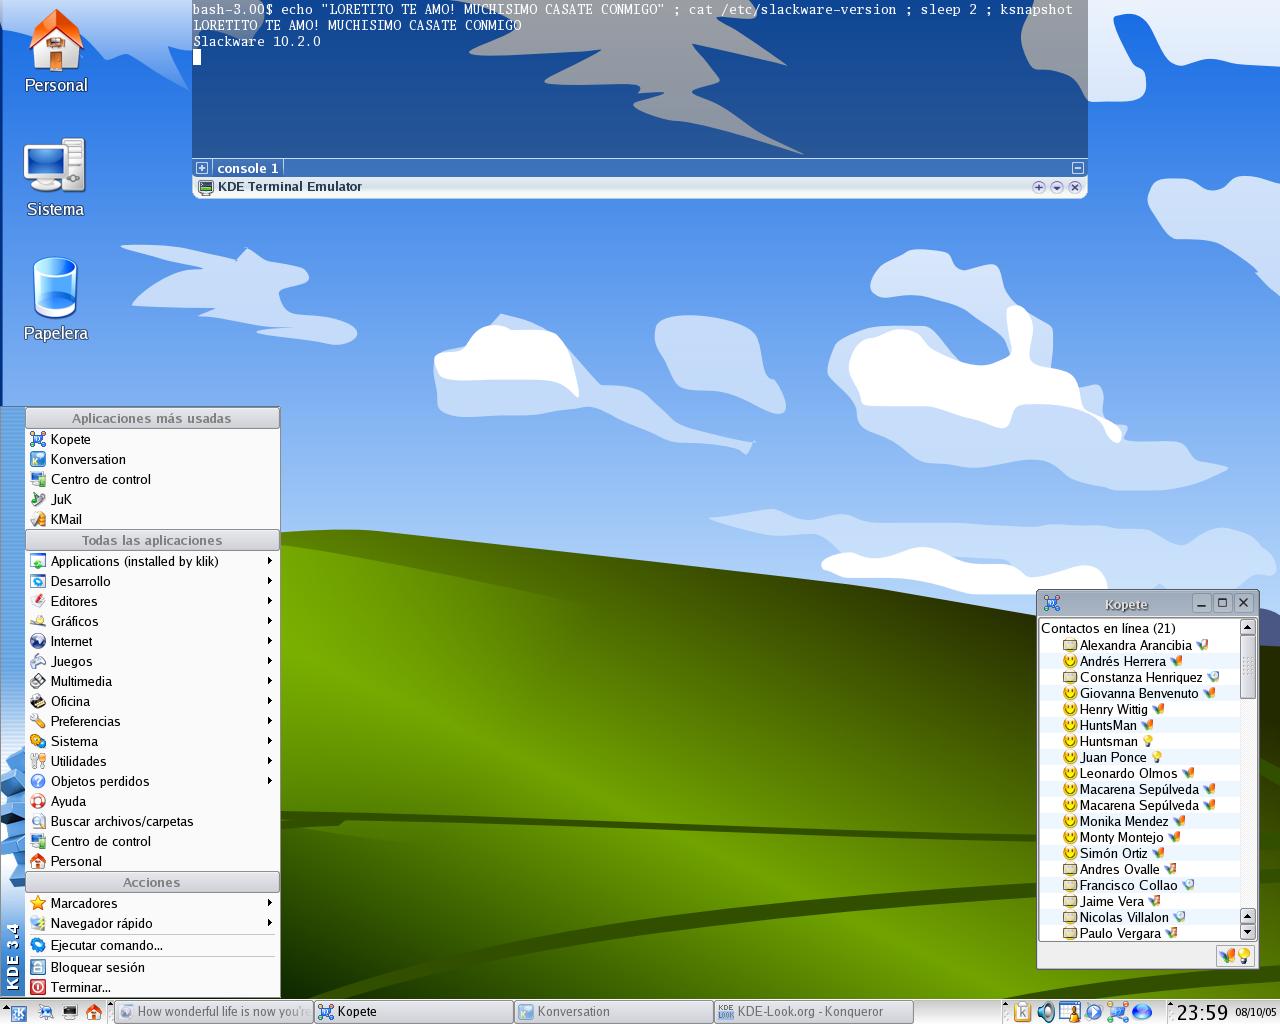
Task: Expand the Gráficos submenu
Action: (x=152, y=621)
